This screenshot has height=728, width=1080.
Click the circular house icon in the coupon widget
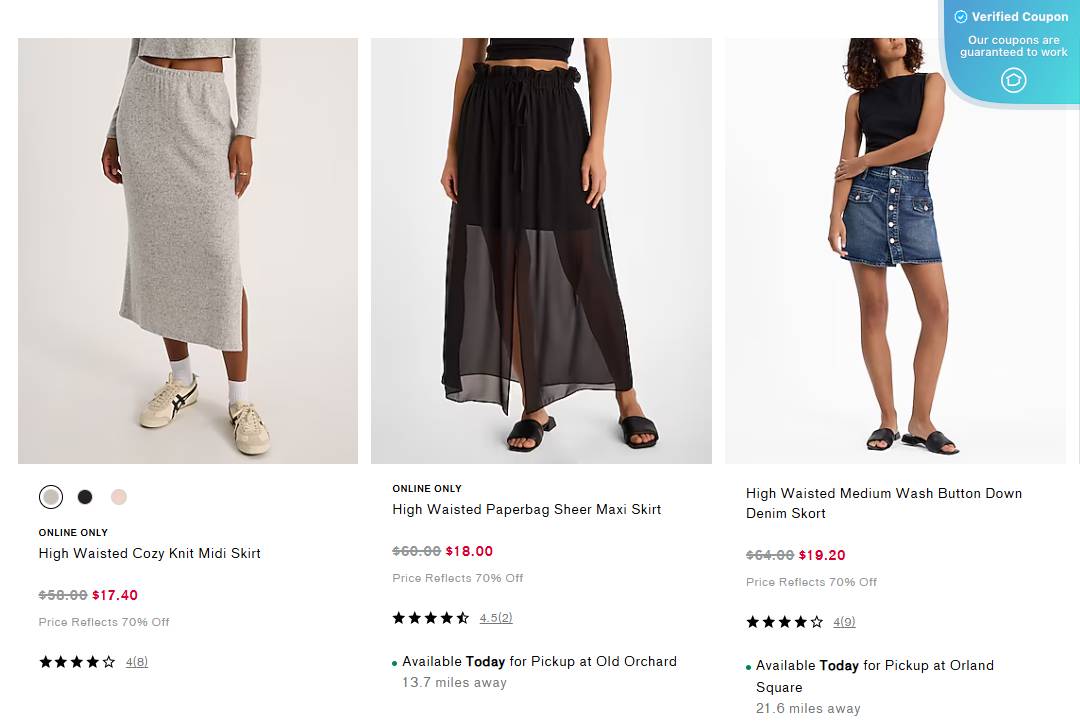pos(1013,80)
